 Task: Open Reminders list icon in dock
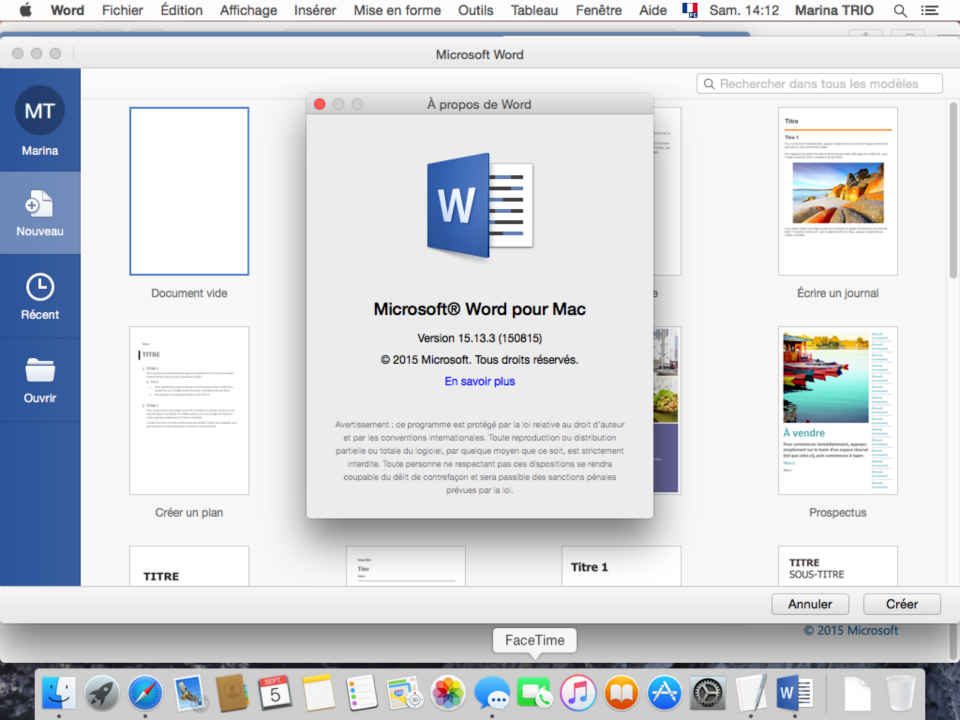click(x=361, y=693)
